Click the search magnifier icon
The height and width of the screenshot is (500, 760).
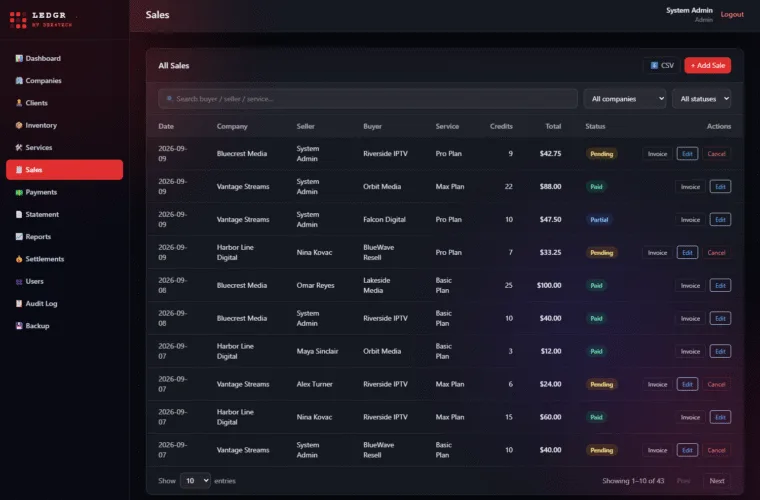(x=169, y=99)
